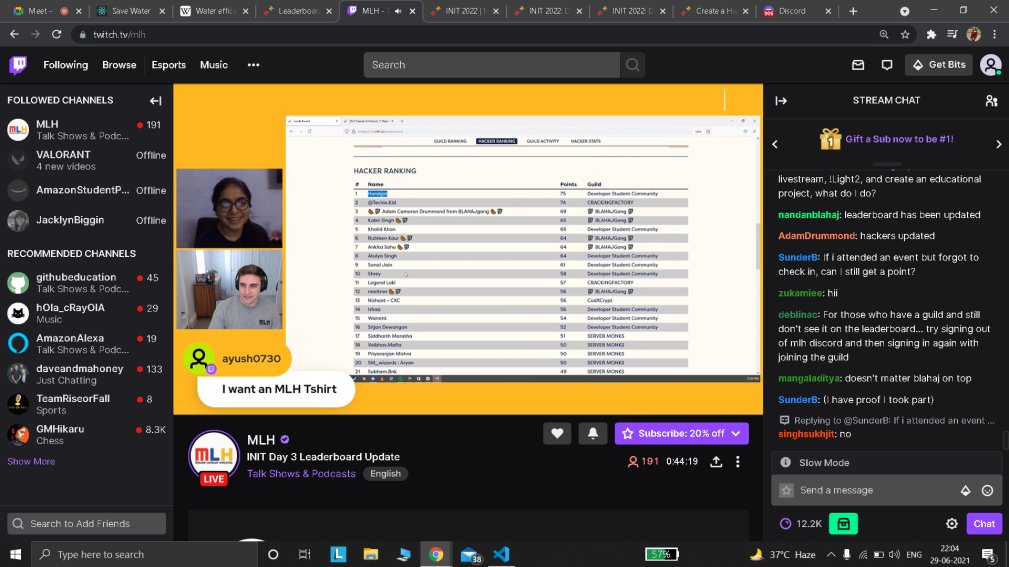Mute the MLH browser tab audio
The image size is (1009, 567).
click(x=397, y=11)
